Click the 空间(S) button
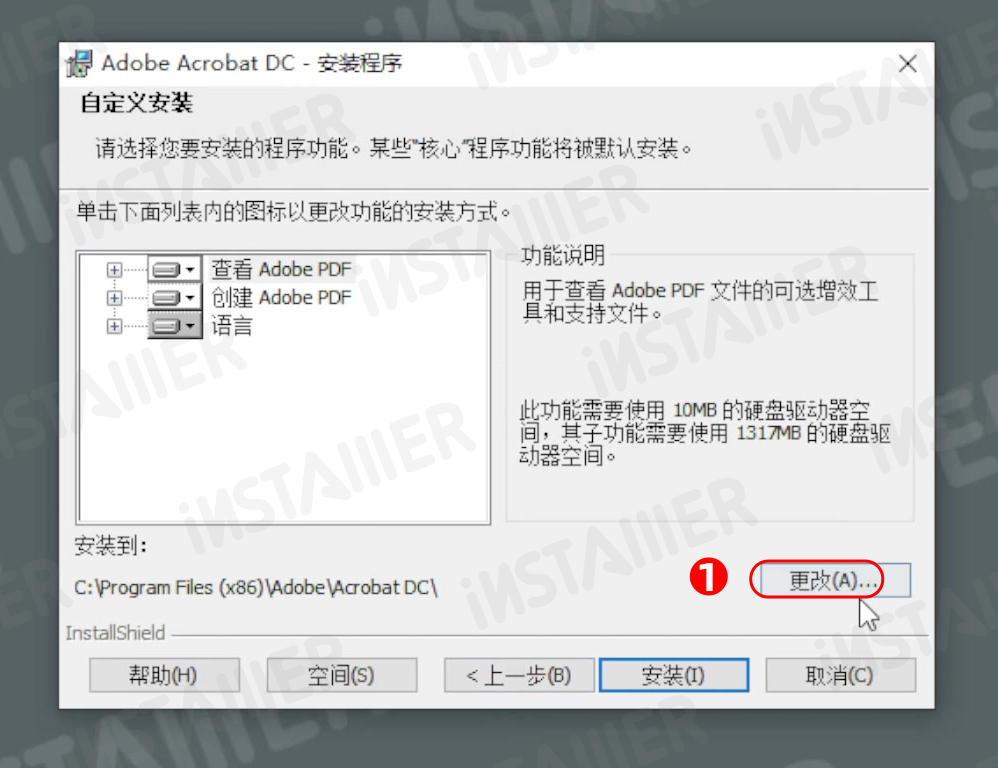This screenshot has height=768, width=998. click(342, 675)
